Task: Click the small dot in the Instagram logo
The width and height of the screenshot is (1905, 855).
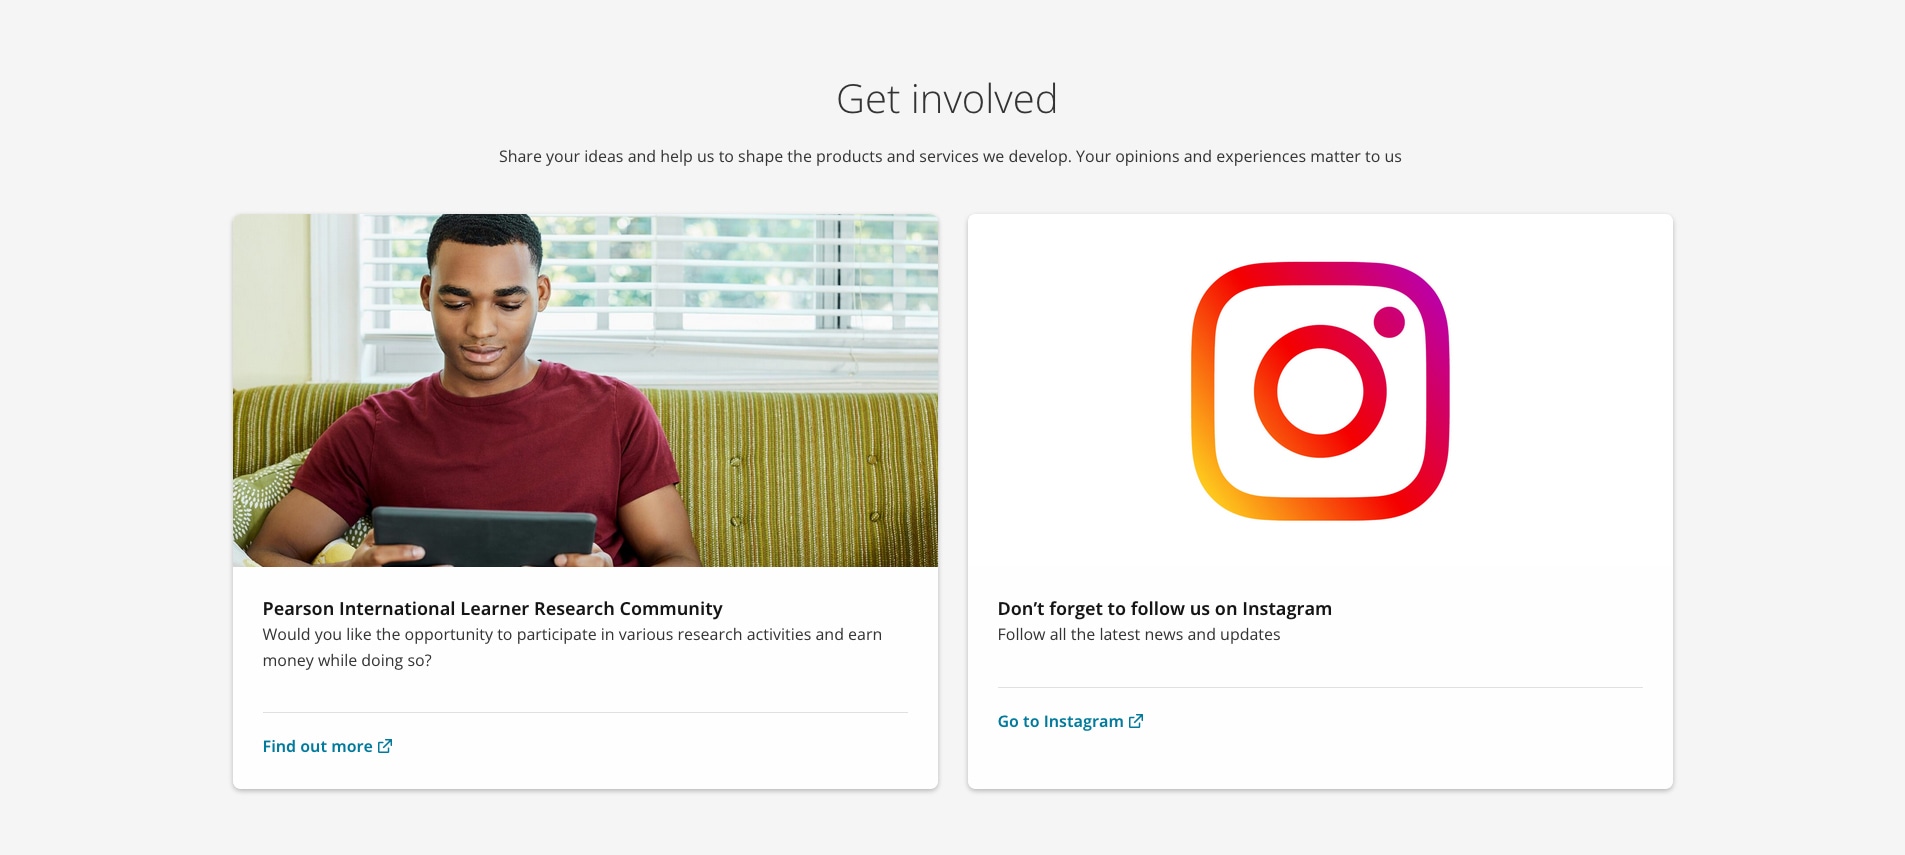Action: pyautogui.click(x=1389, y=322)
